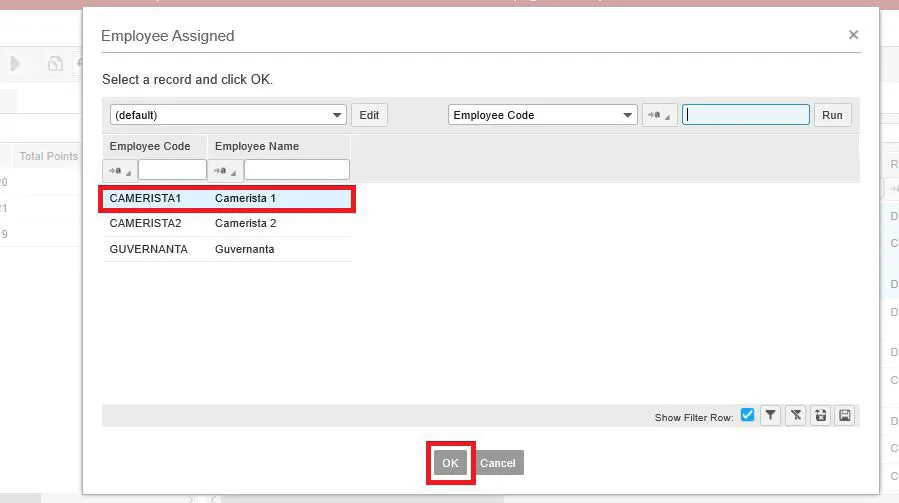899x503 pixels.
Task: Select the GUVERNANTA code cell
Action: [x=148, y=249]
